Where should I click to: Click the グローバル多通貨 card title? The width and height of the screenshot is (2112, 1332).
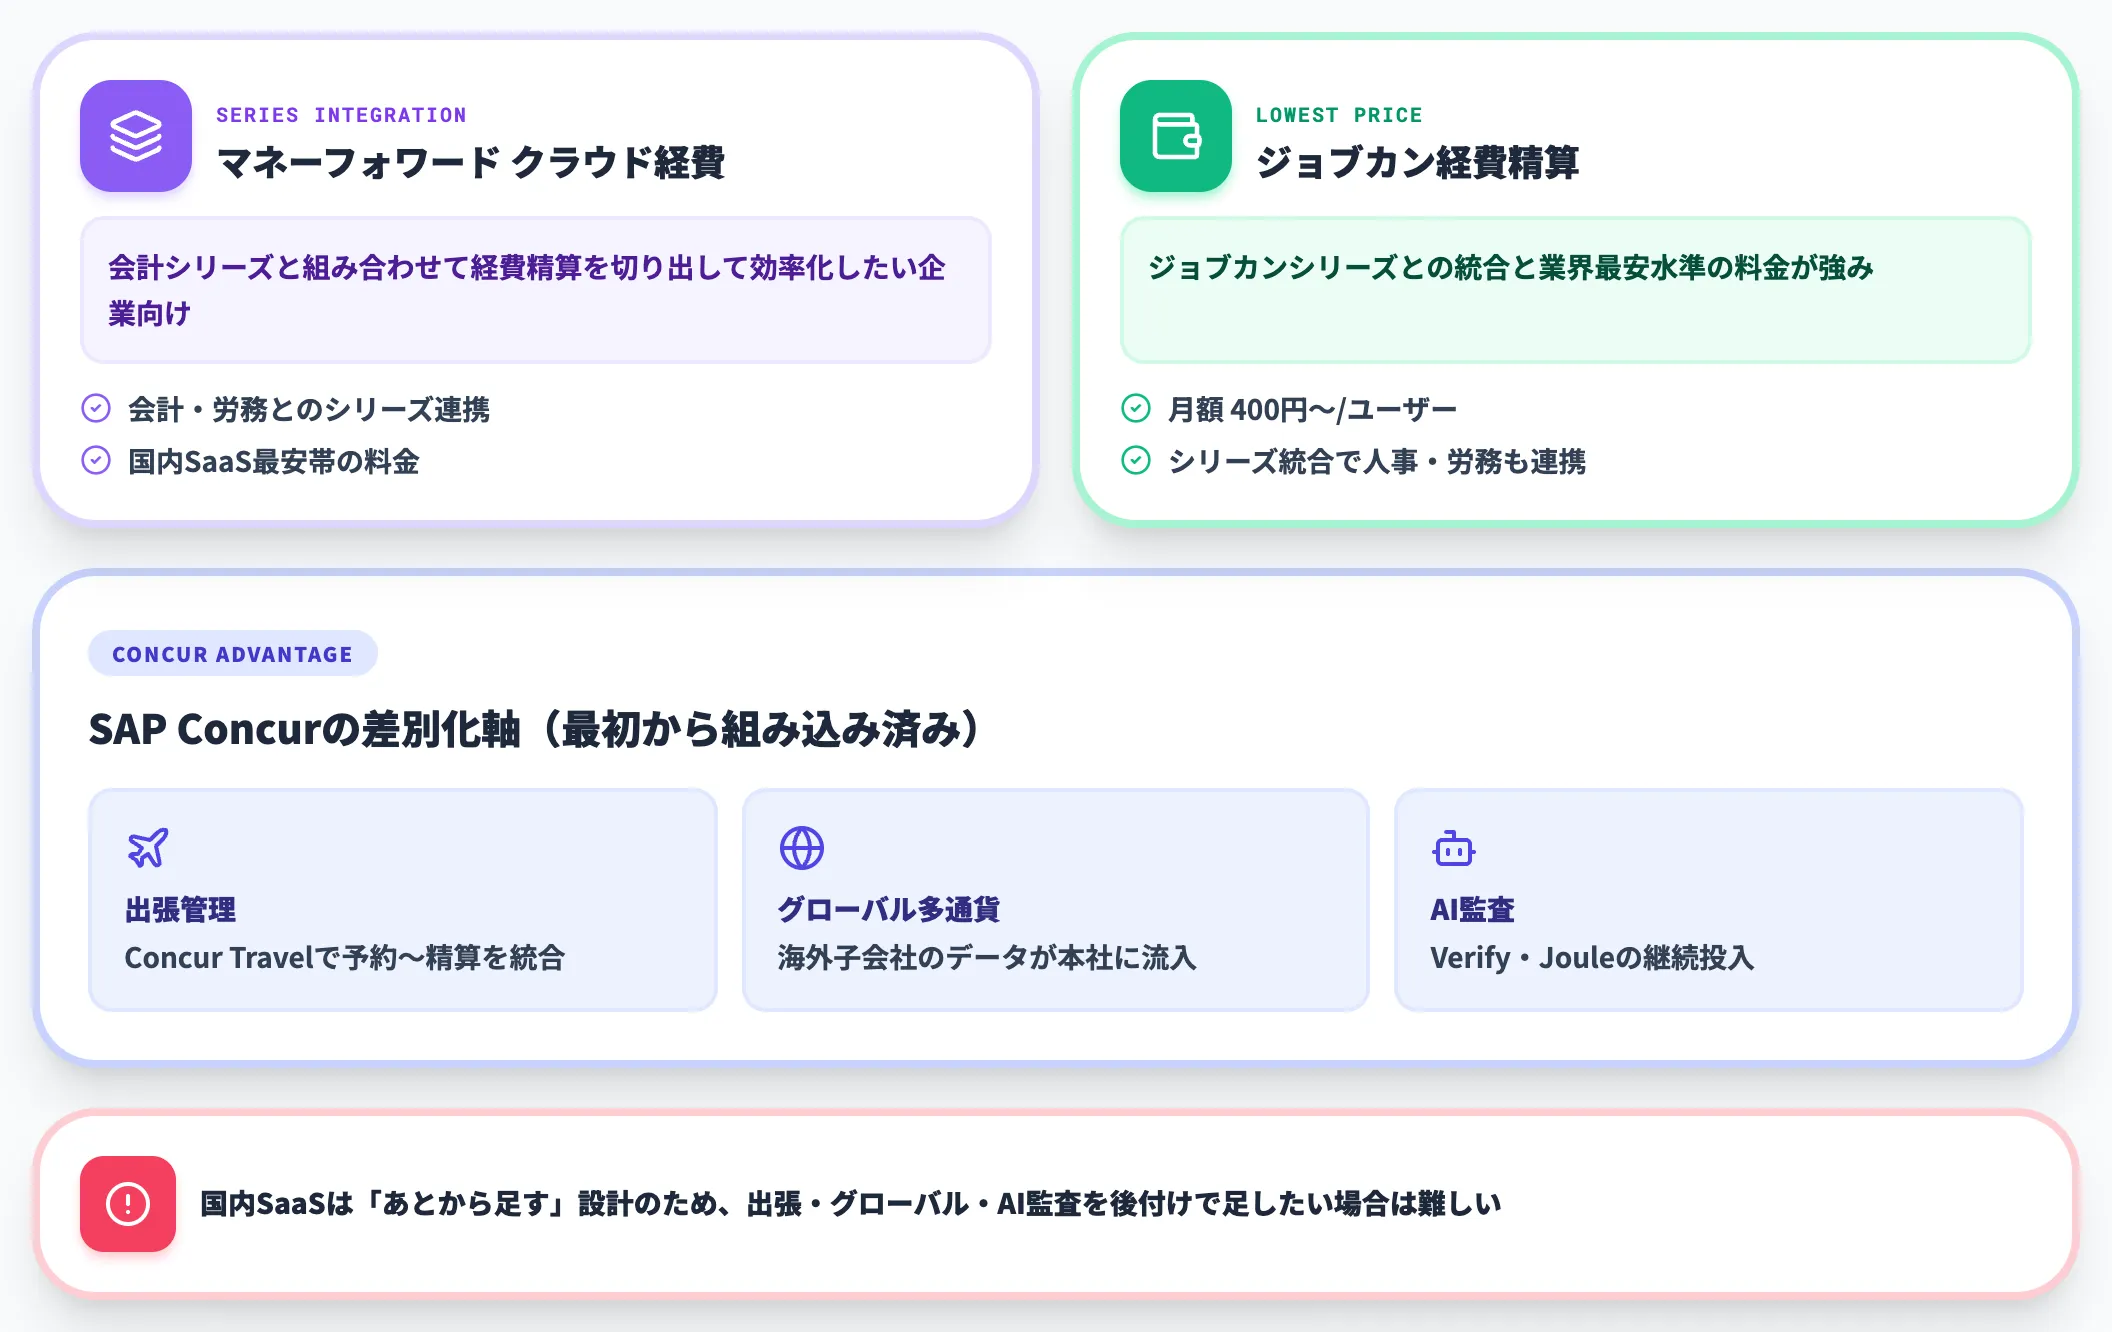pos(889,909)
